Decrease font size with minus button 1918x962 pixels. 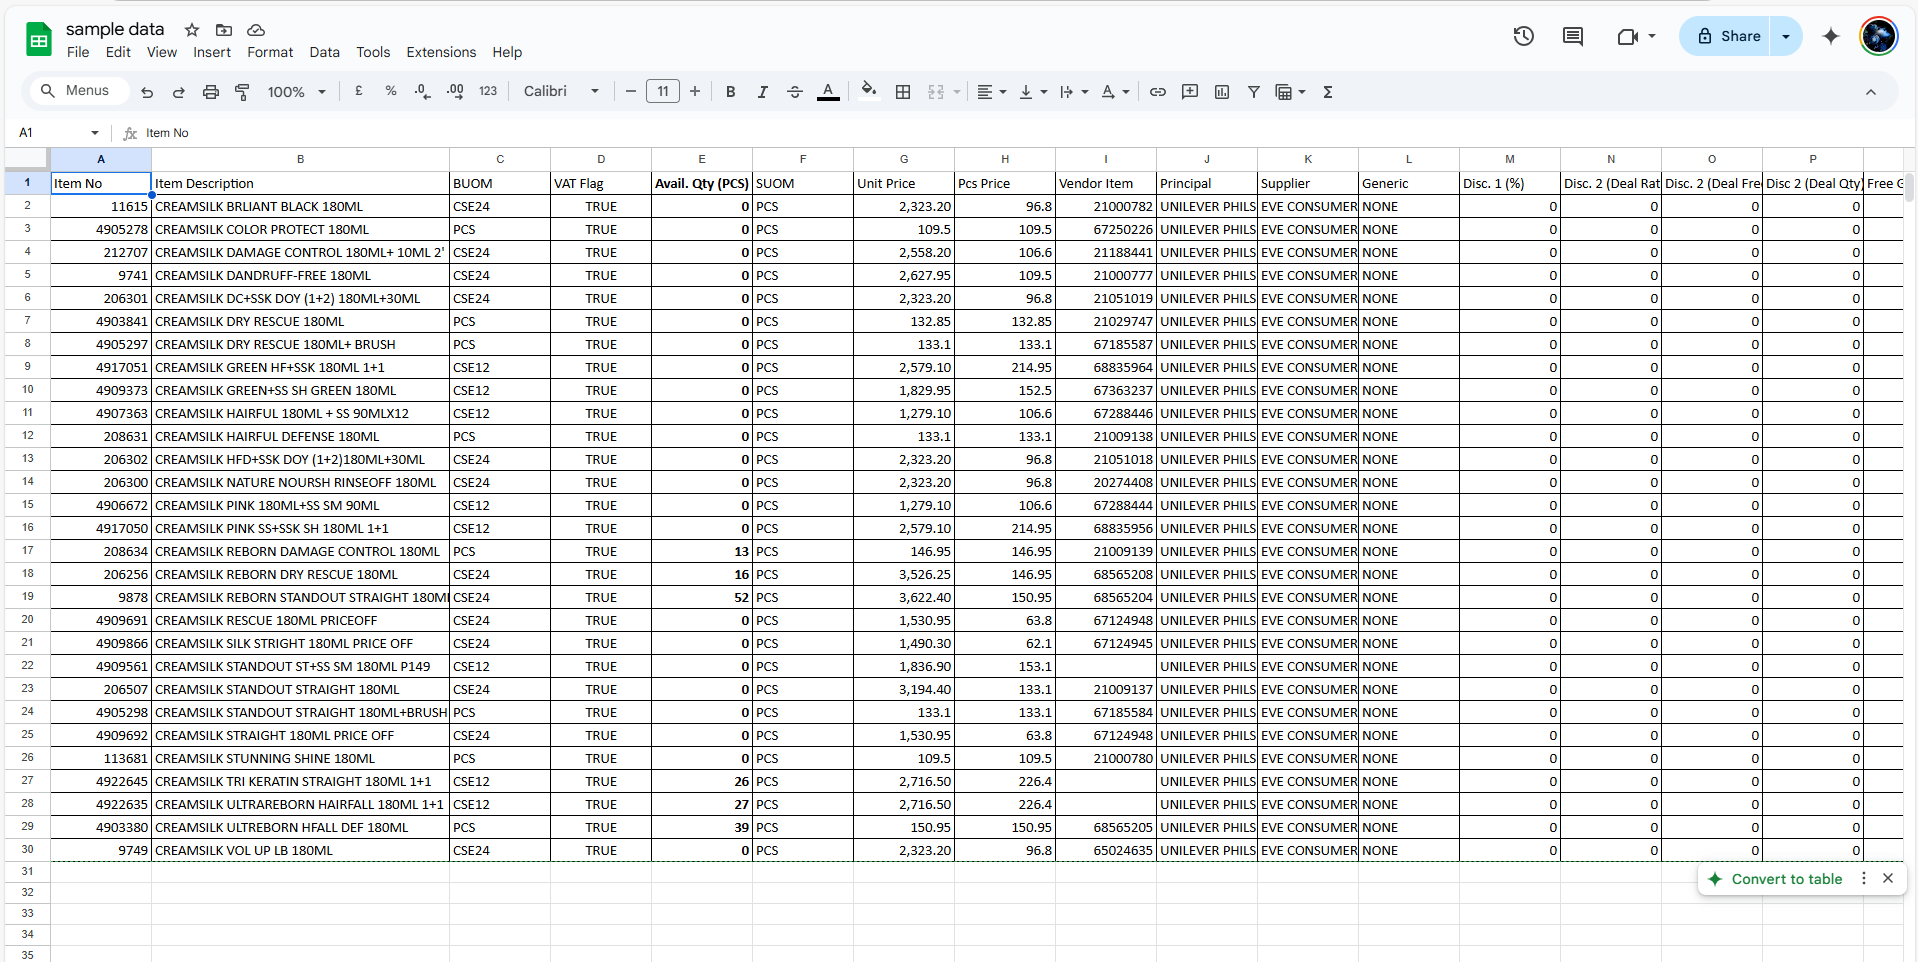coord(631,91)
